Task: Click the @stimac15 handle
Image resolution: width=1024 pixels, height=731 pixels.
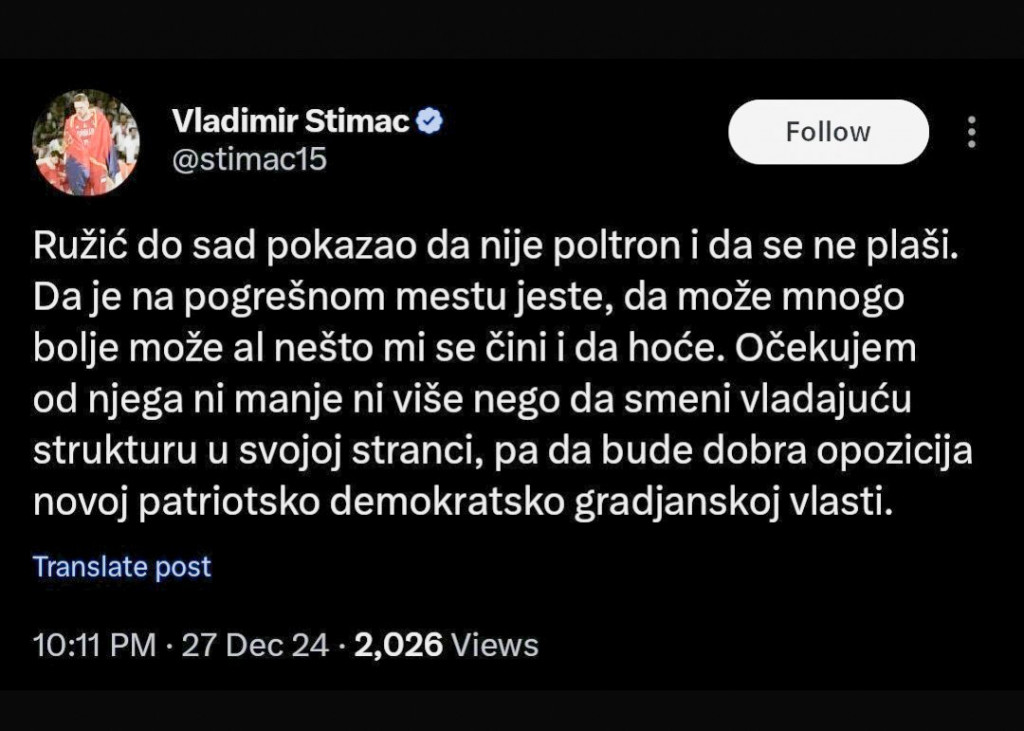Action: click(250, 160)
